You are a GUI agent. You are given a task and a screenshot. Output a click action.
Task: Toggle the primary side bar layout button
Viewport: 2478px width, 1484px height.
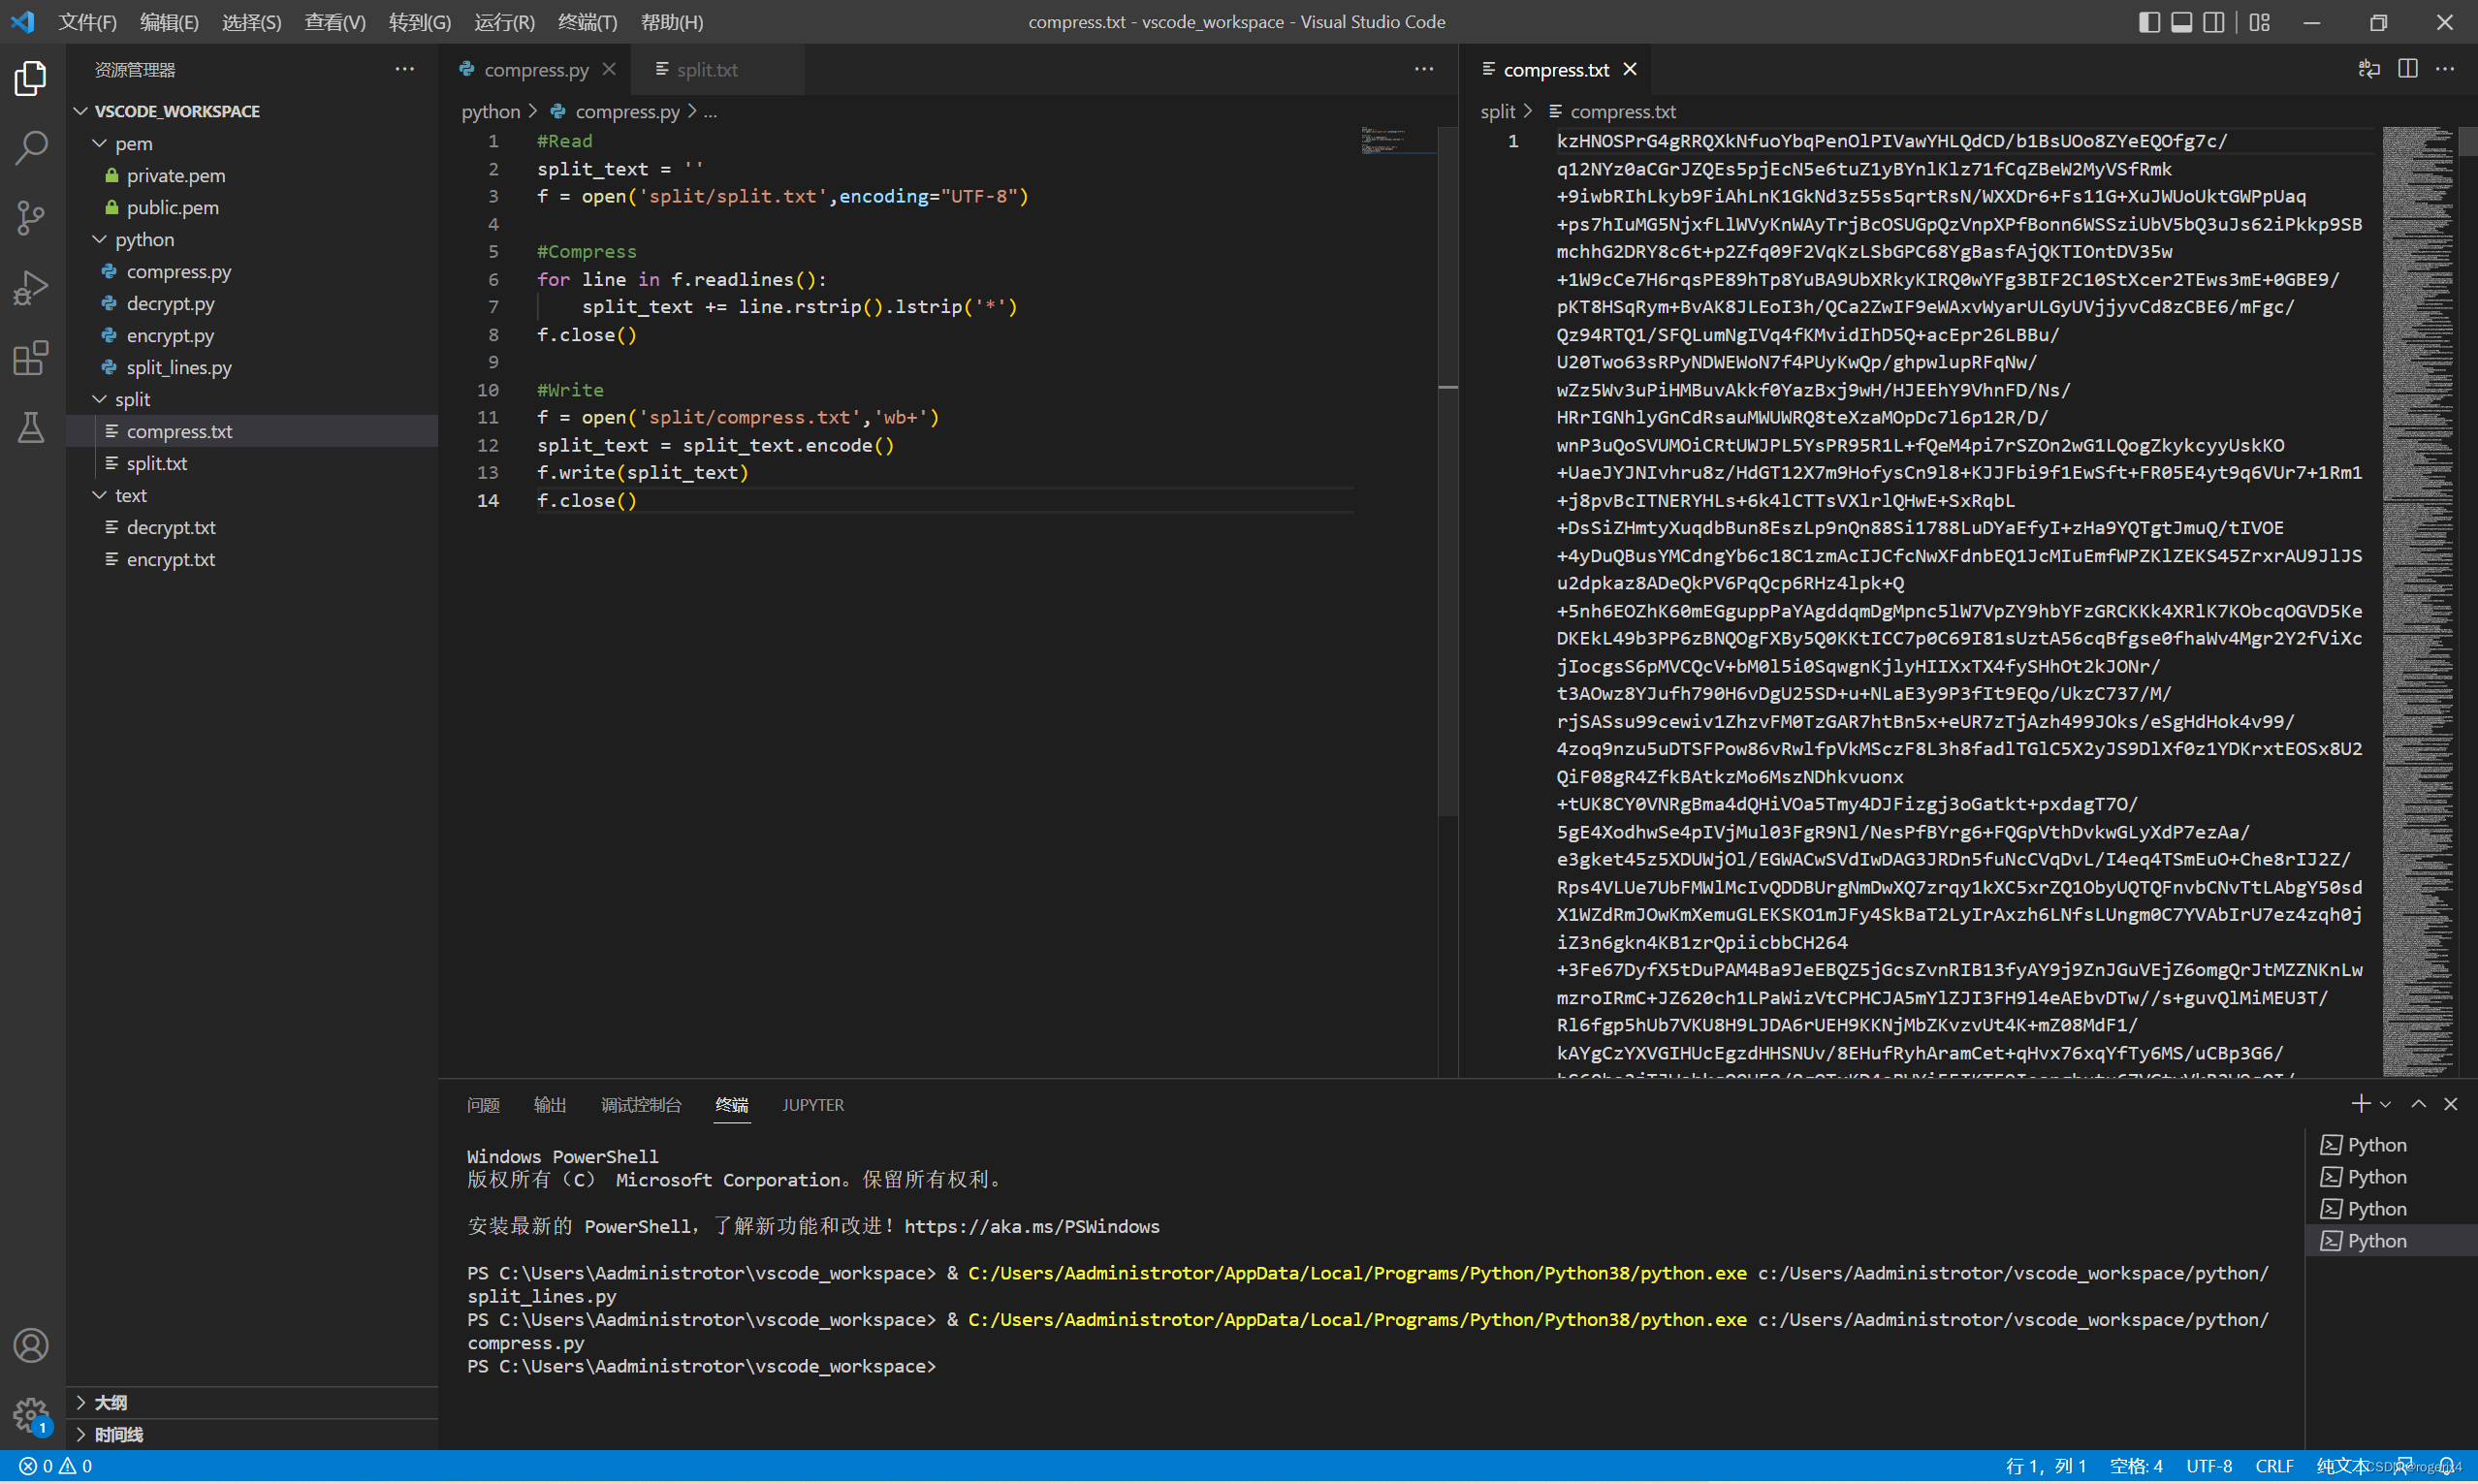click(x=2149, y=22)
